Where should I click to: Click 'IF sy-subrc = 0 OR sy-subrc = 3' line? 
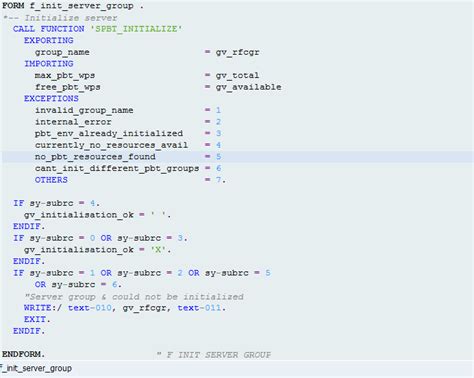pyautogui.click(x=100, y=238)
